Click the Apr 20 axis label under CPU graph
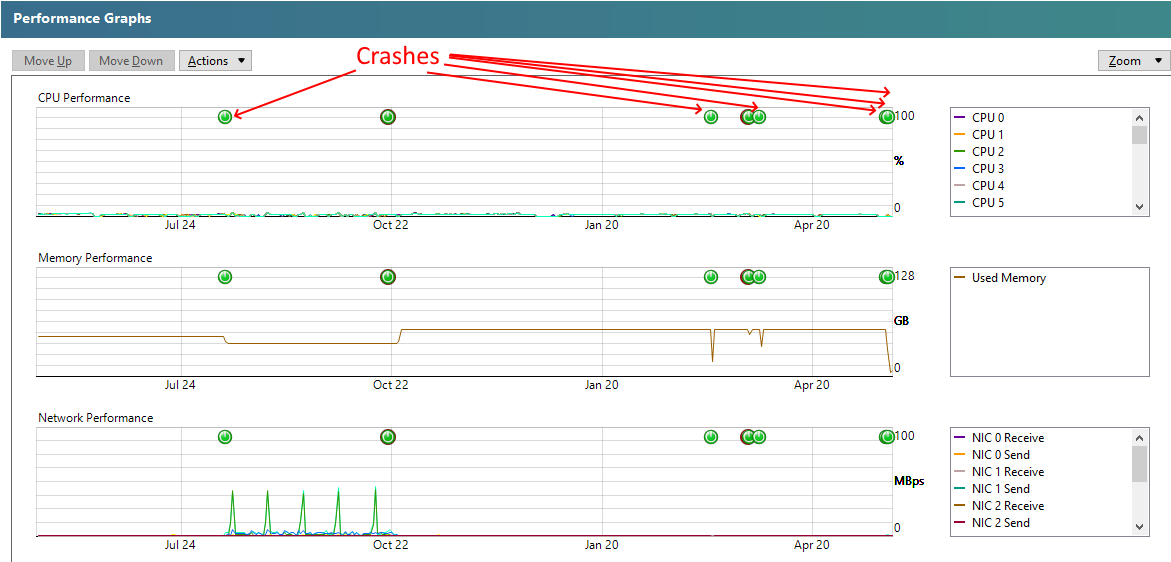This screenshot has width=1171, height=562. (812, 225)
